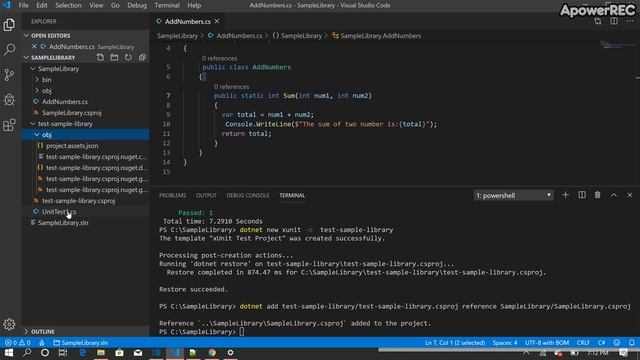Click the New Folder icon in SAMPLELIBRARY header
This screenshot has width=640, height=360.
coord(114,58)
